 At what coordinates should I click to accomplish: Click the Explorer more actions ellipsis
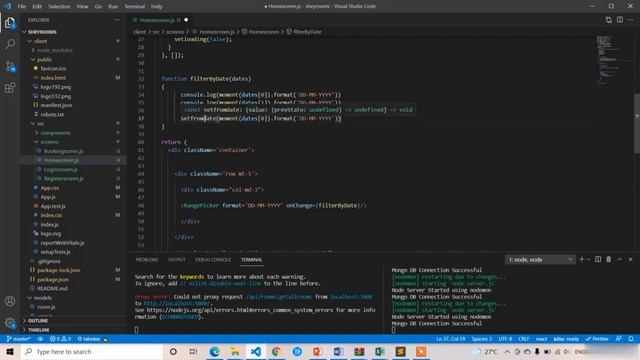117,20
